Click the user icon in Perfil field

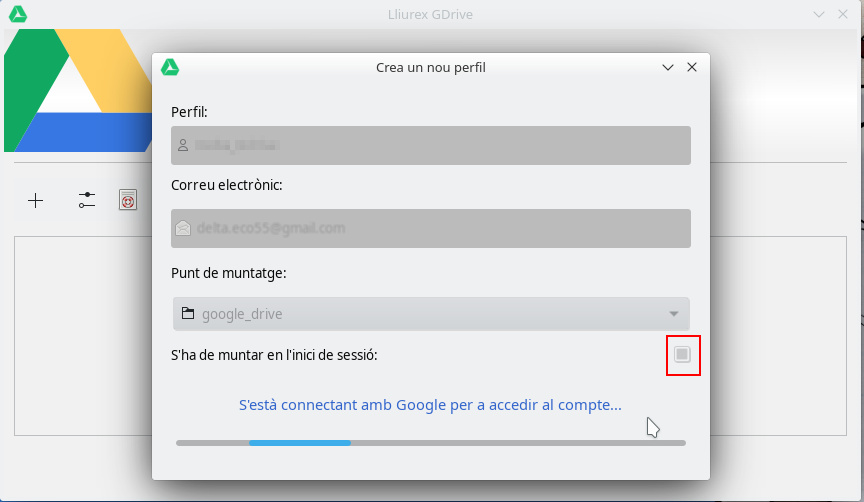[x=183, y=146]
